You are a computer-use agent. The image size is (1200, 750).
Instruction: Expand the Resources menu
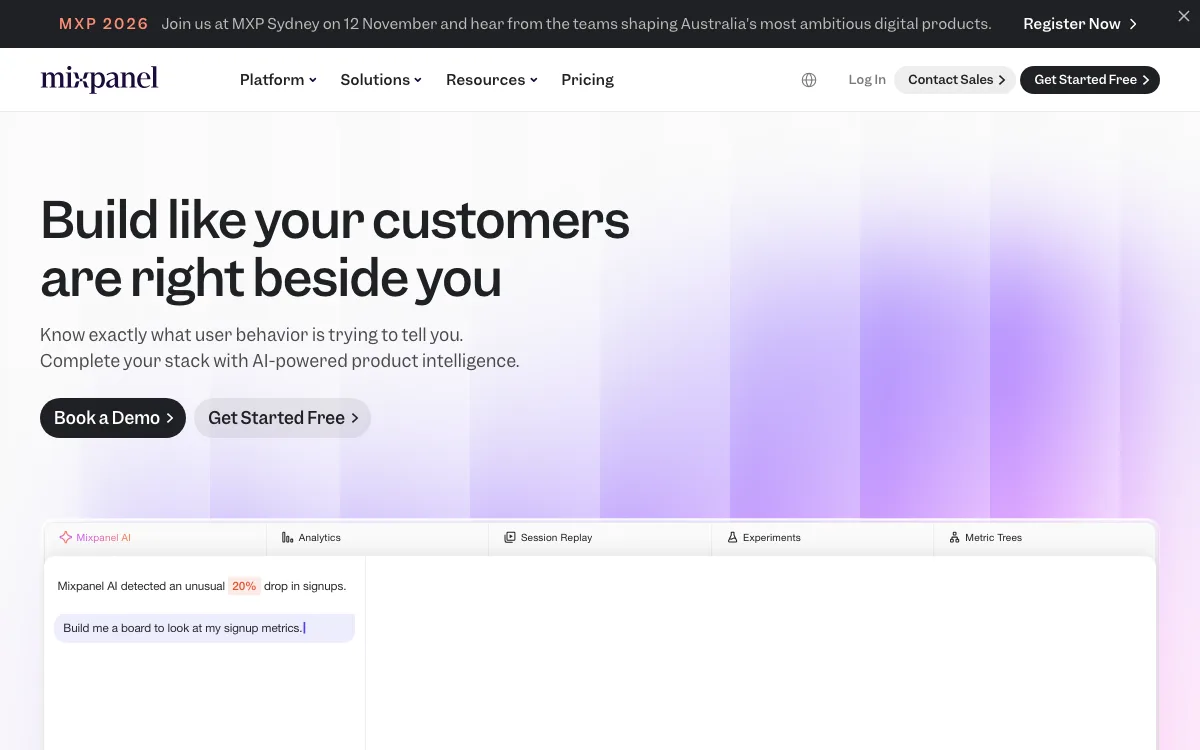pos(492,79)
